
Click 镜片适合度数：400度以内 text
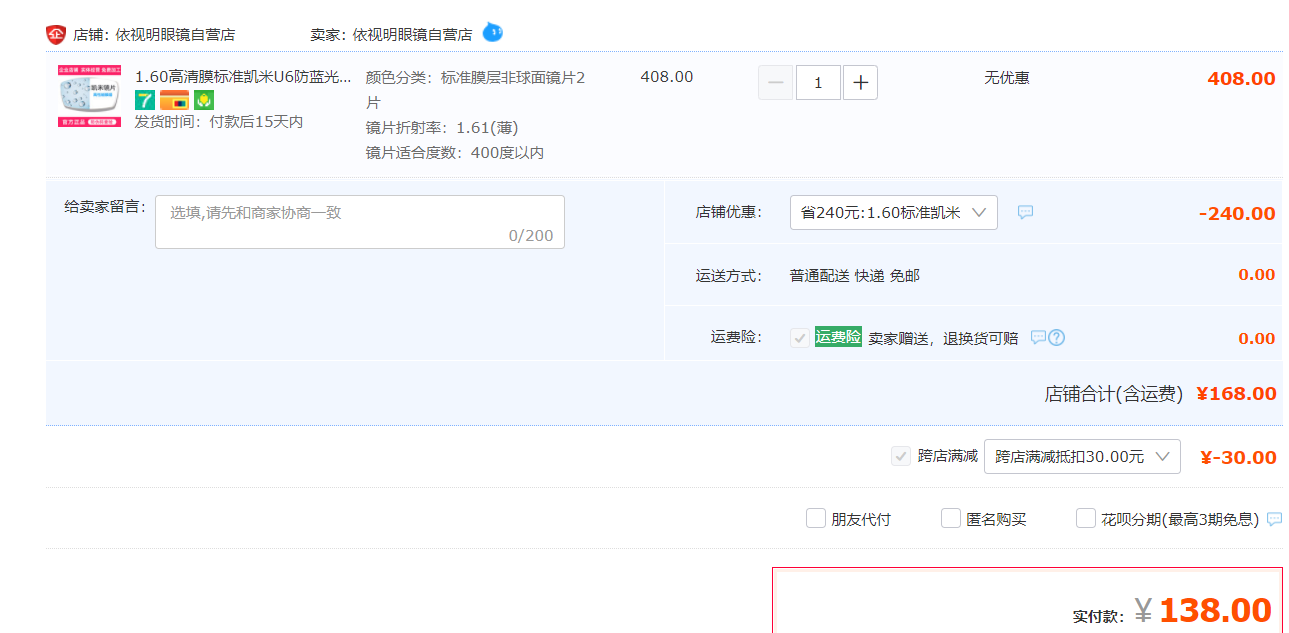click(455, 152)
